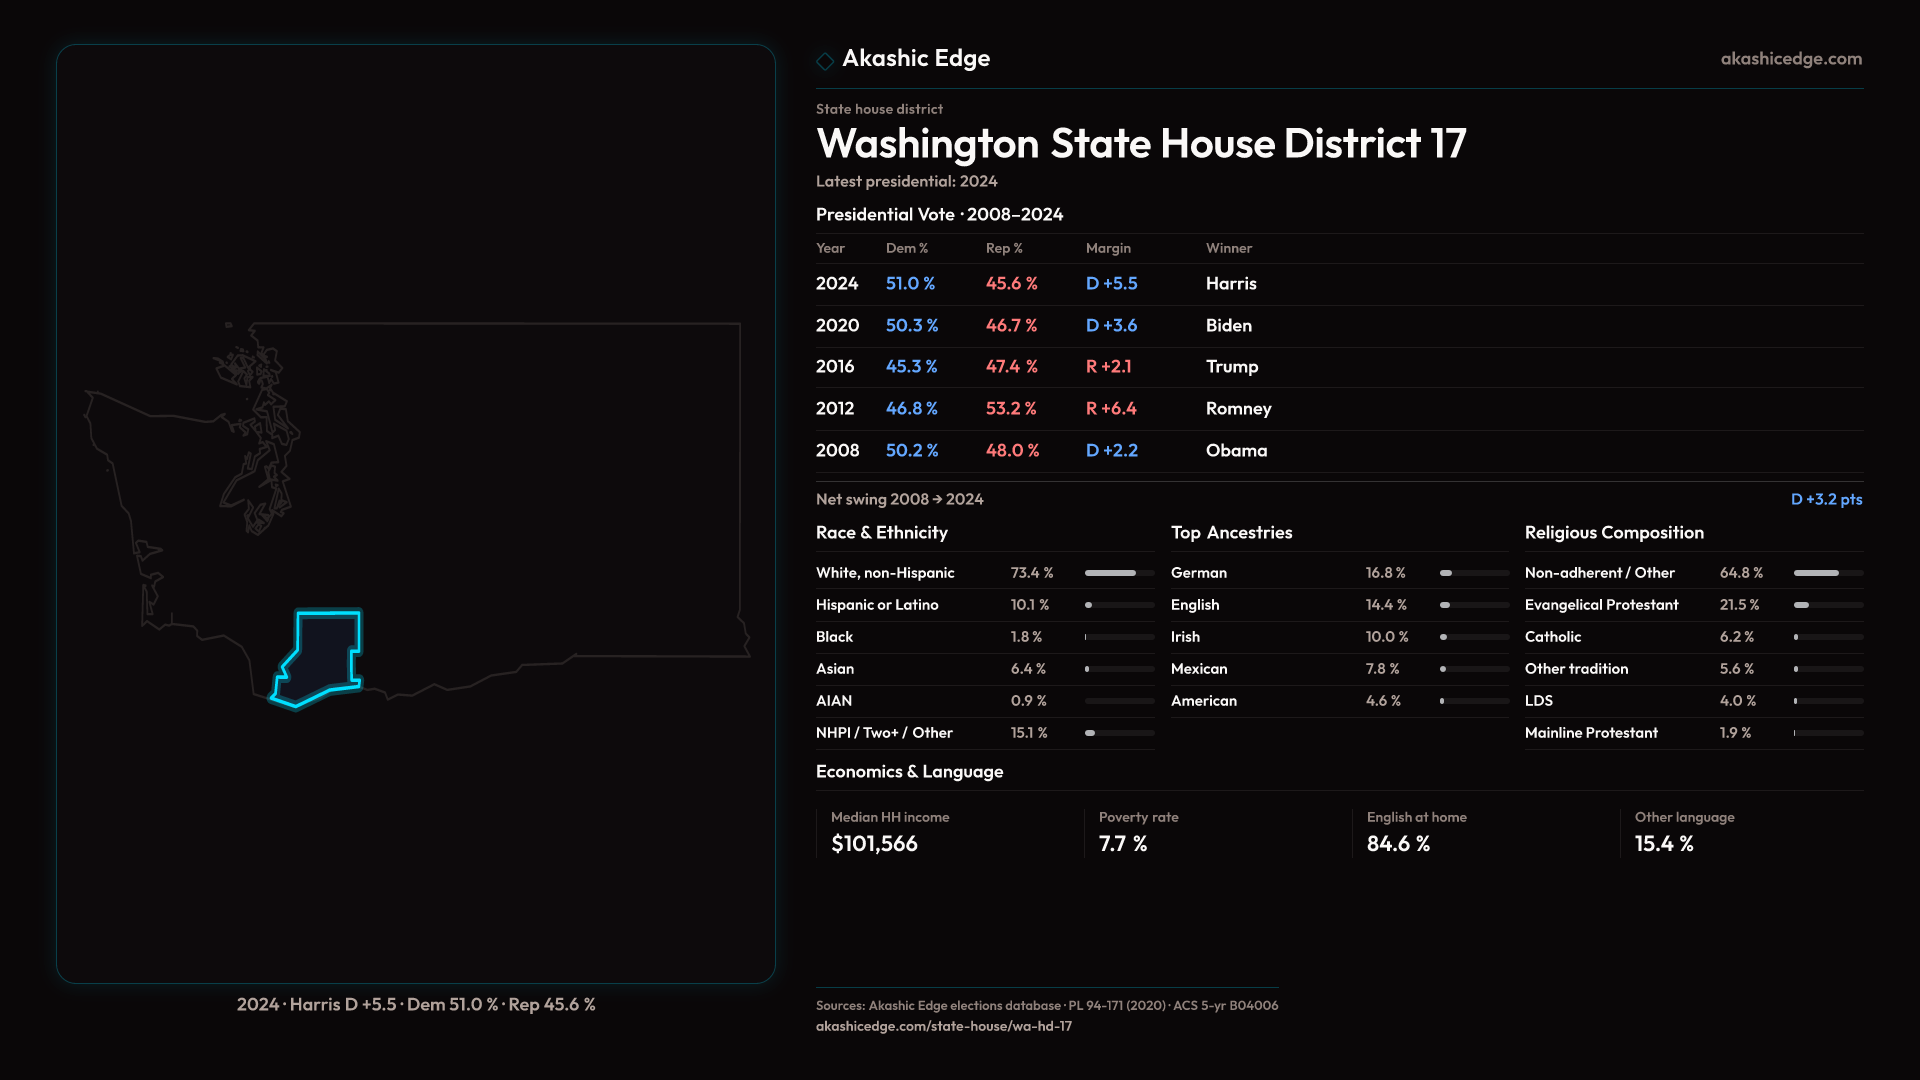The width and height of the screenshot is (1920, 1080).
Task: Click the Washington State House District 17 title
Action: tap(1140, 144)
